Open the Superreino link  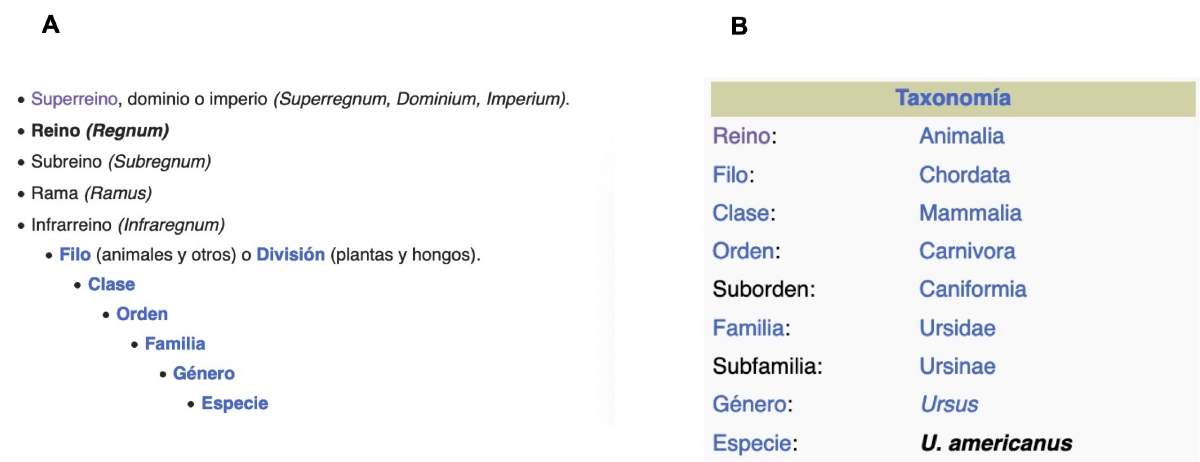[x=76, y=100]
